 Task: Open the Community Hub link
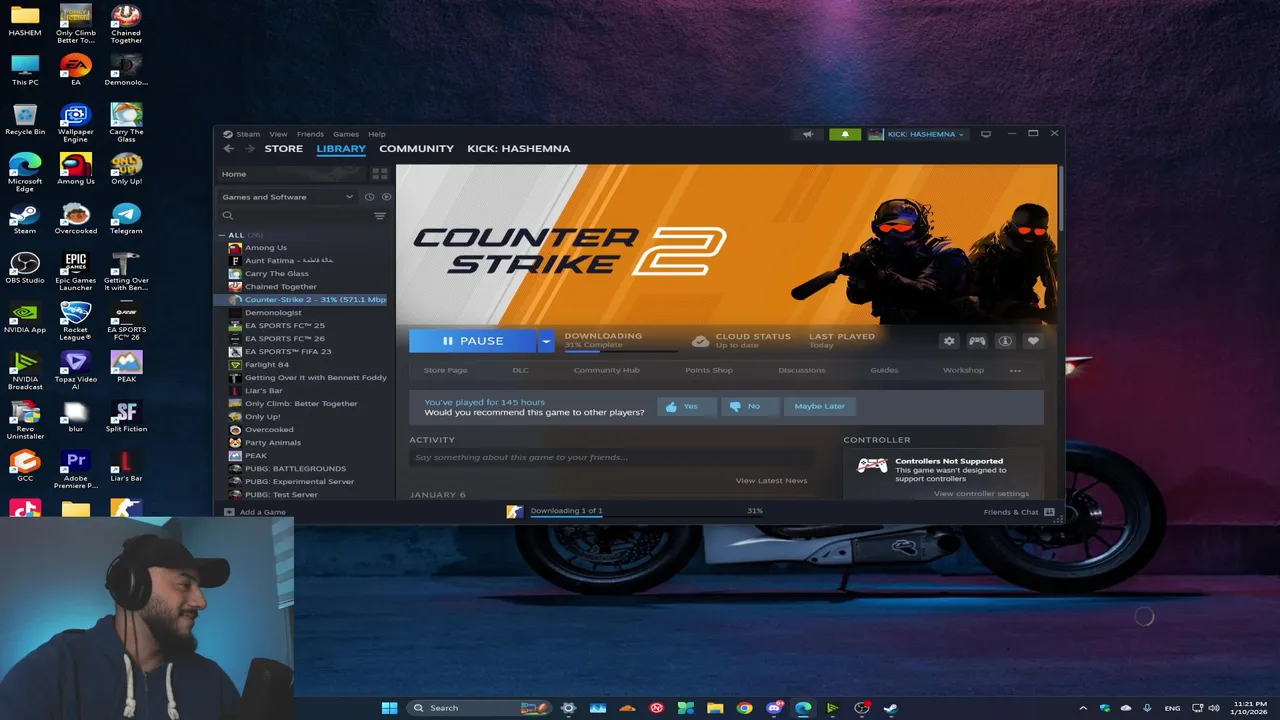pyautogui.click(x=606, y=370)
